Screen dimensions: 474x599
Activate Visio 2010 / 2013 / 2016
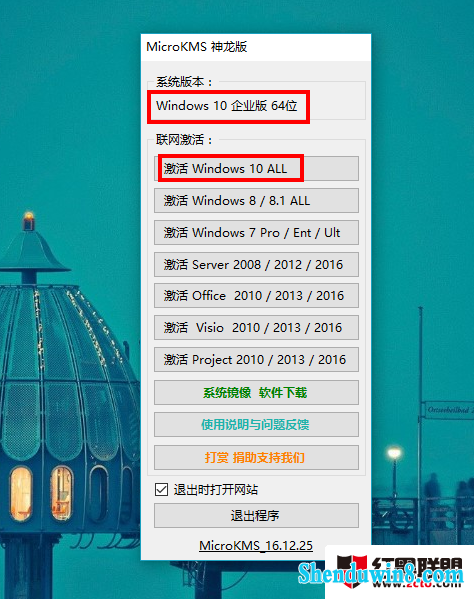point(256,327)
